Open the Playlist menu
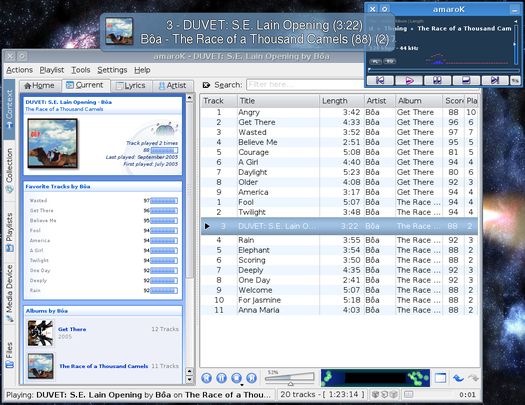525x405 pixels. (52, 70)
